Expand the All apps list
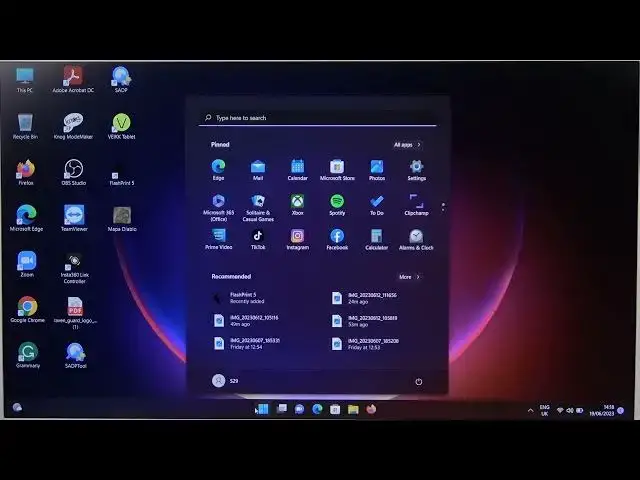The height and width of the screenshot is (480, 640). point(407,145)
